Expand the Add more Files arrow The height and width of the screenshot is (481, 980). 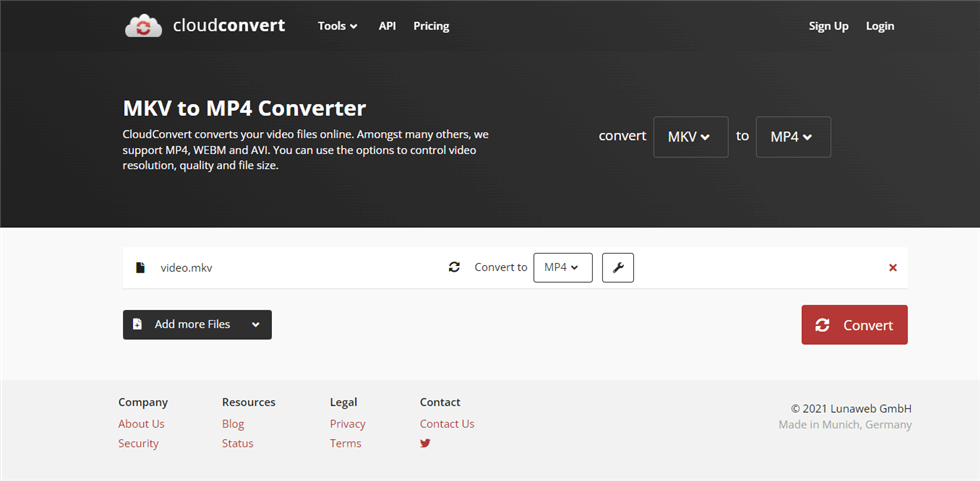[255, 324]
